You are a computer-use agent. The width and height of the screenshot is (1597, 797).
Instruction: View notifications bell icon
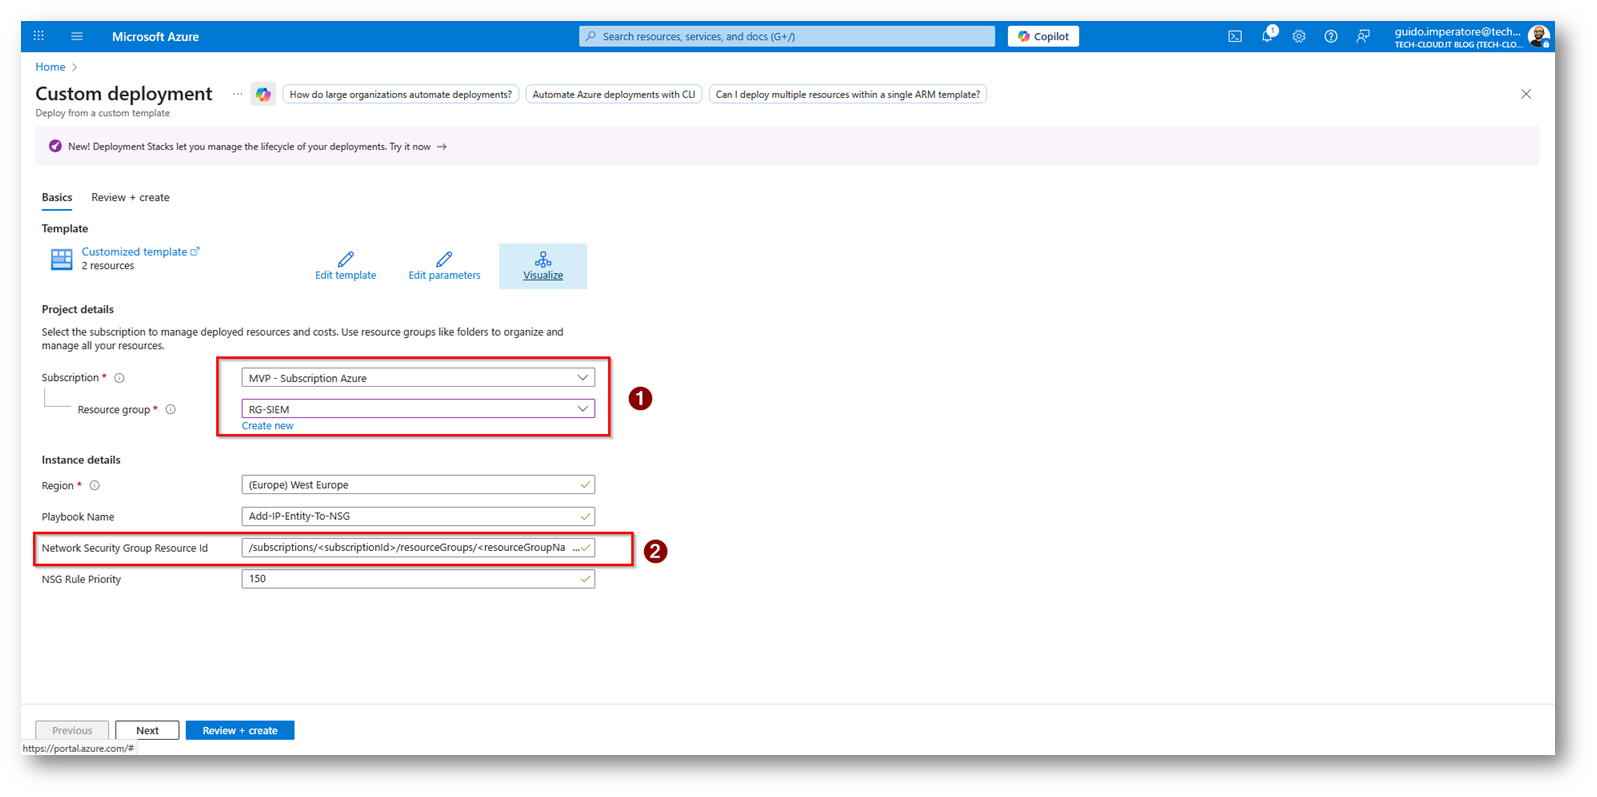(1267, 36)
